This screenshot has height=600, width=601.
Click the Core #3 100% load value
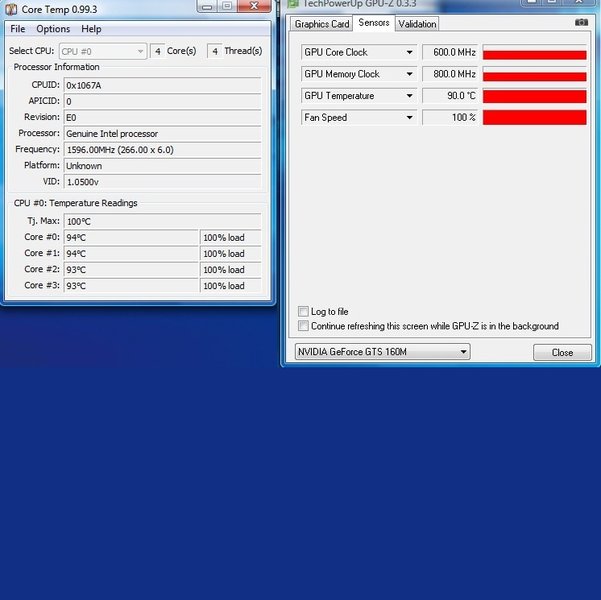[x=231, y=286]
